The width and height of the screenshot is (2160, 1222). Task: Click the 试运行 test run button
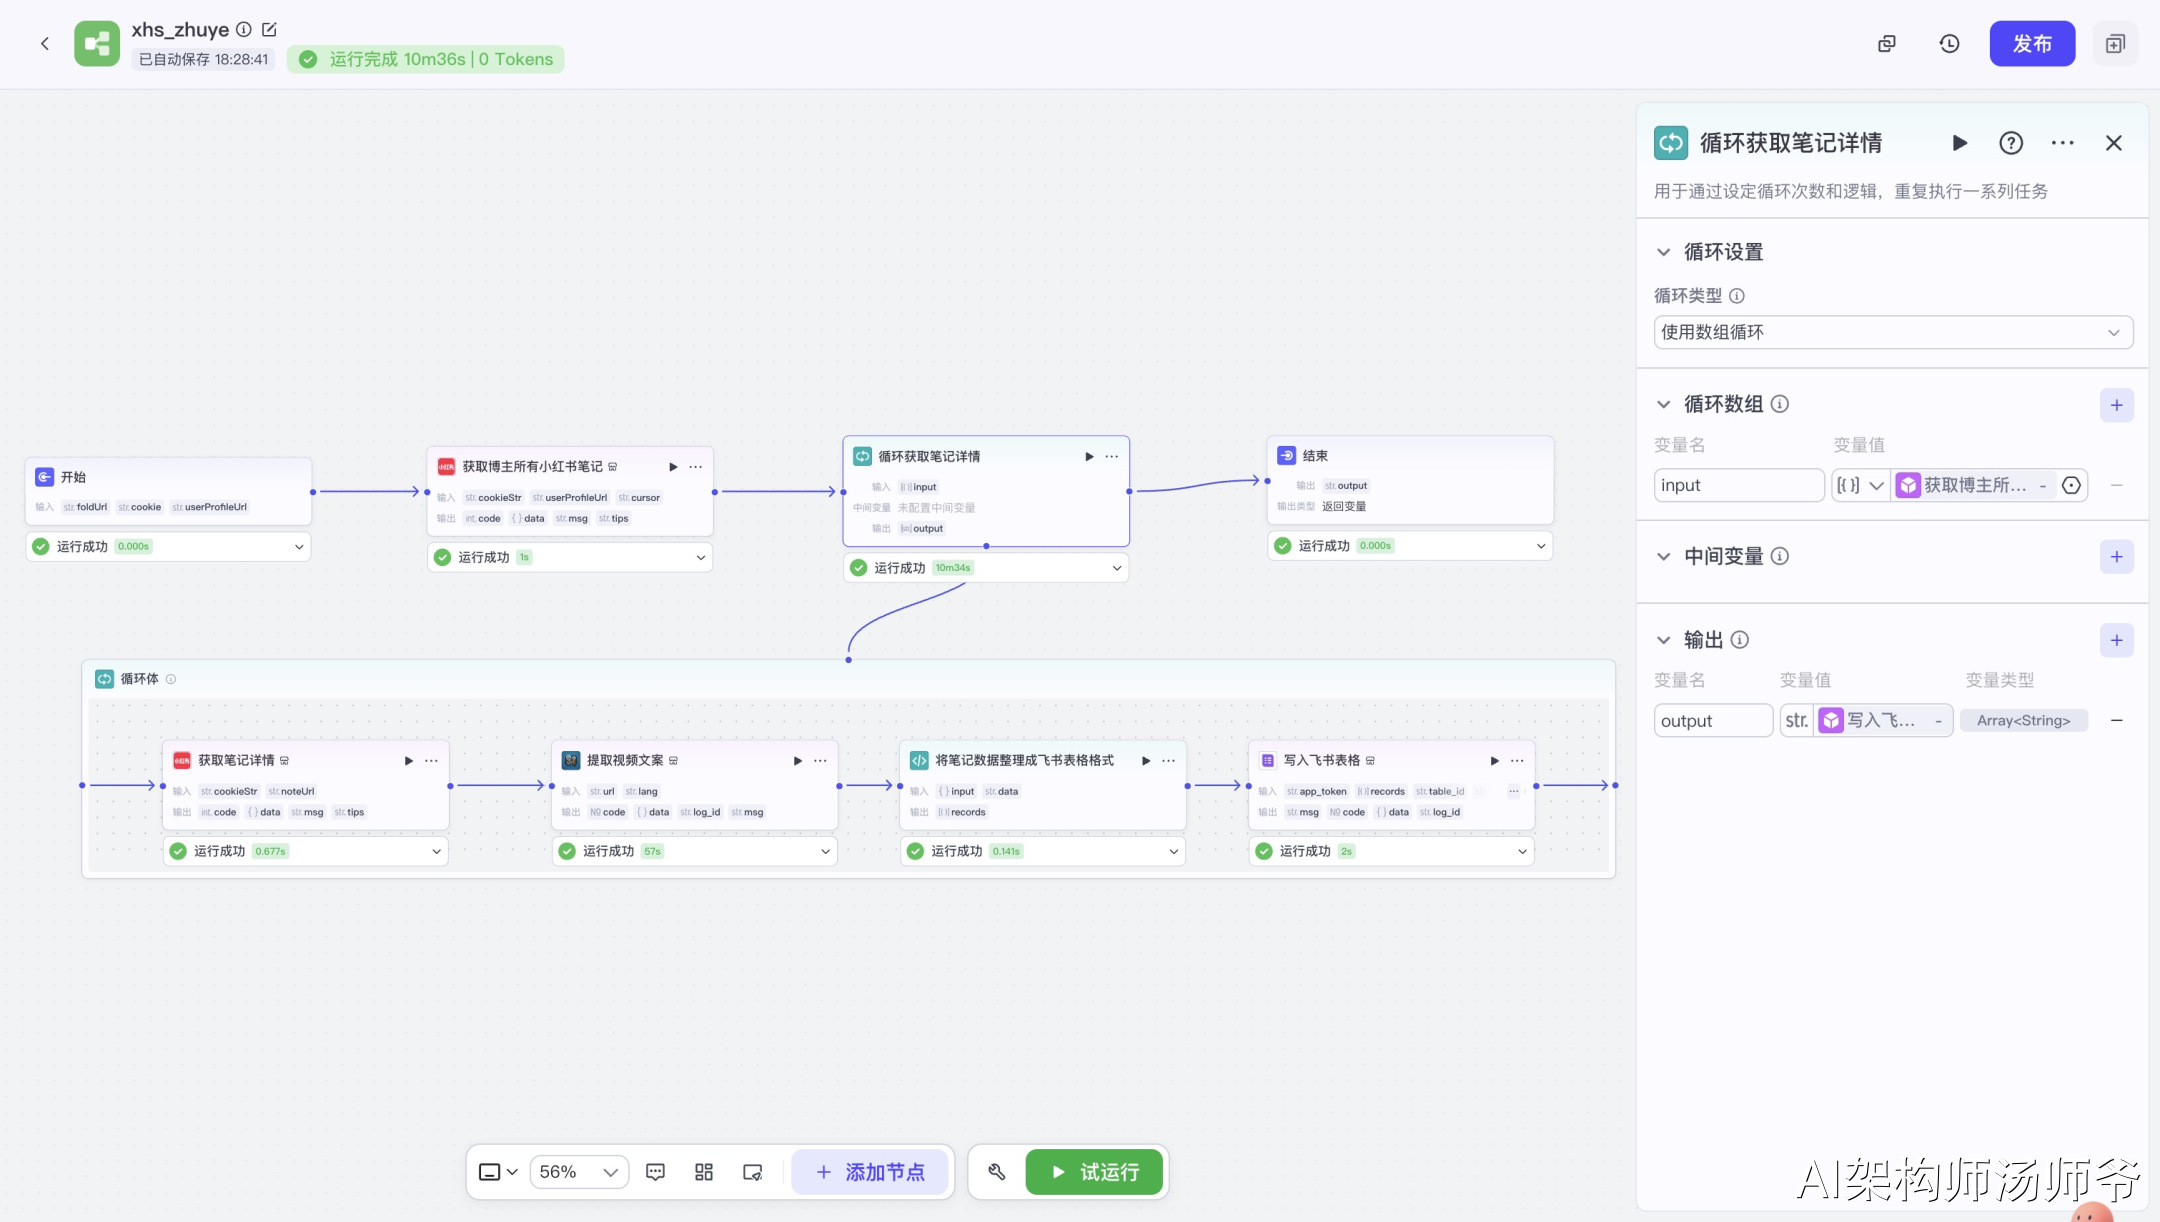(1095, 1171)
